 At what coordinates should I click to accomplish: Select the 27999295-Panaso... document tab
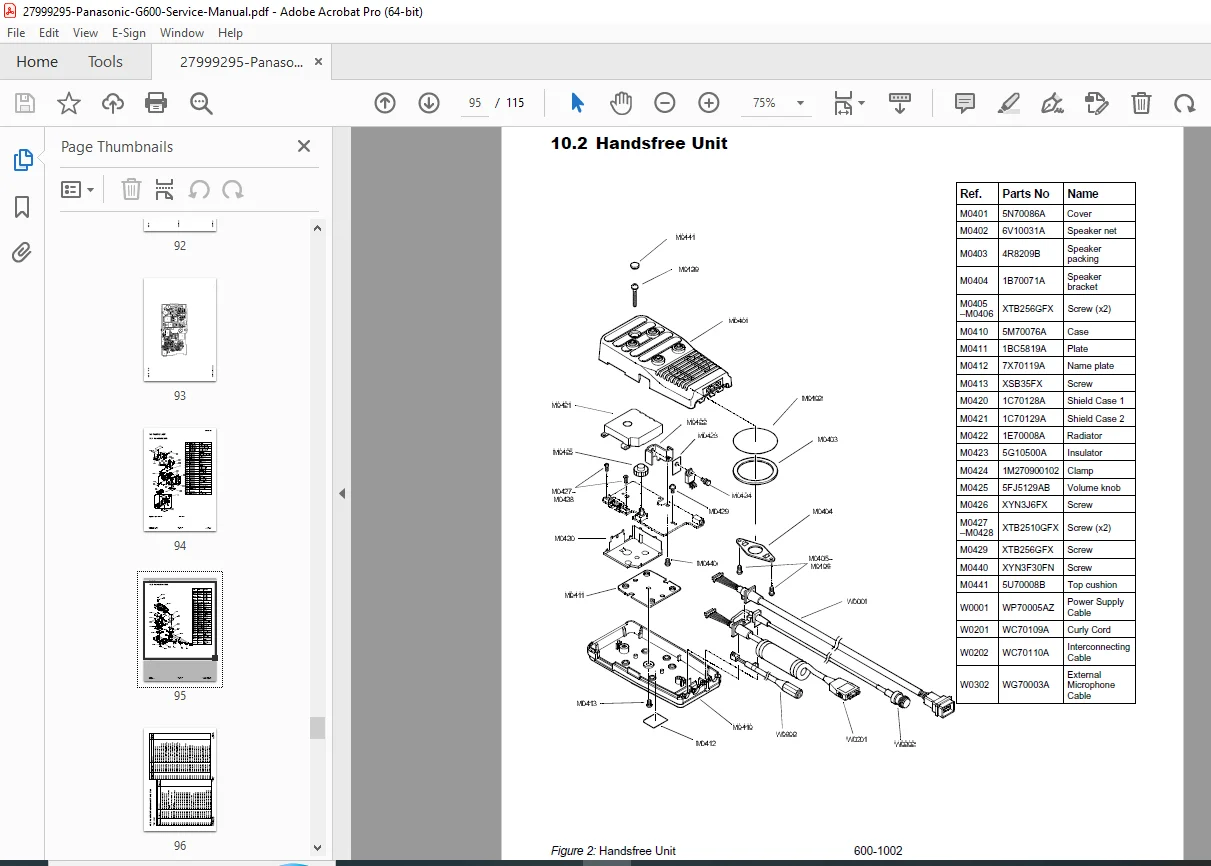click(x=241, y=62)
